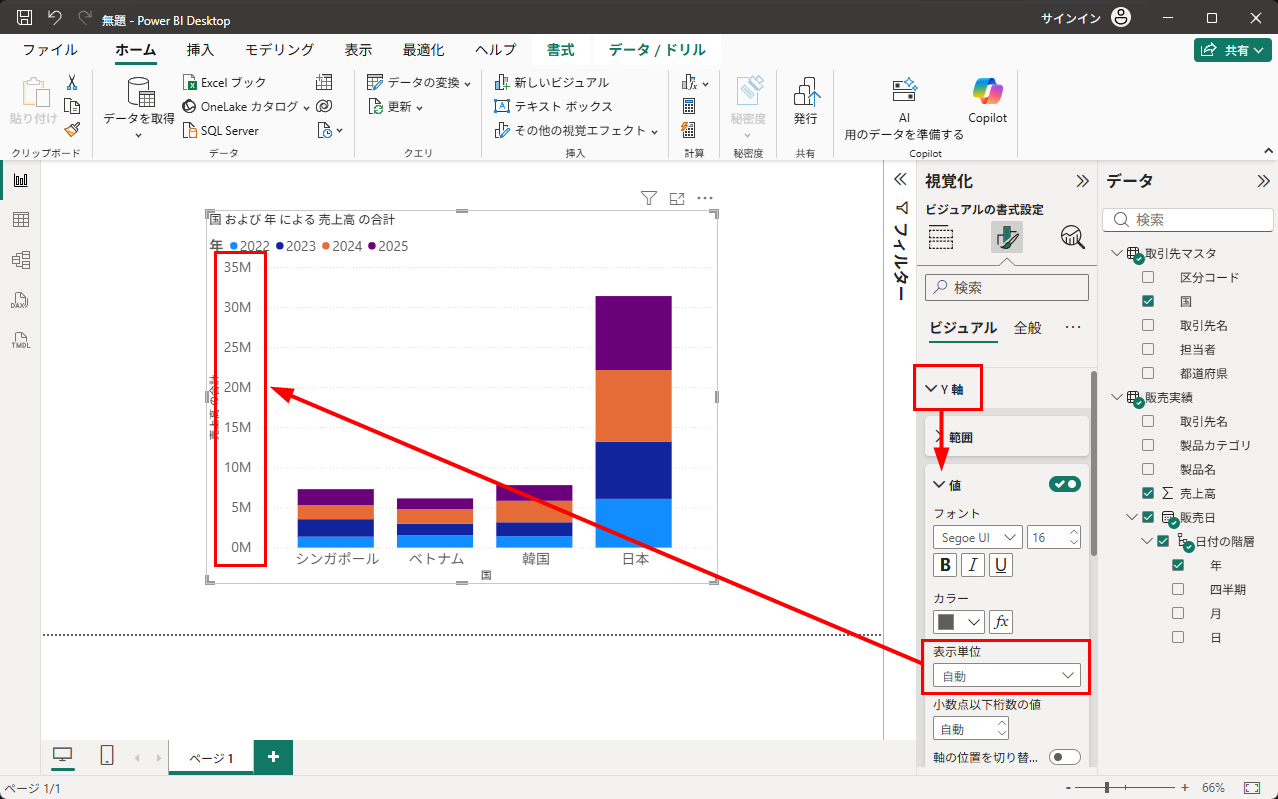1278x799 pixels.
Task: Open the more options ellipsis above chart
Action: click(705, 198)
